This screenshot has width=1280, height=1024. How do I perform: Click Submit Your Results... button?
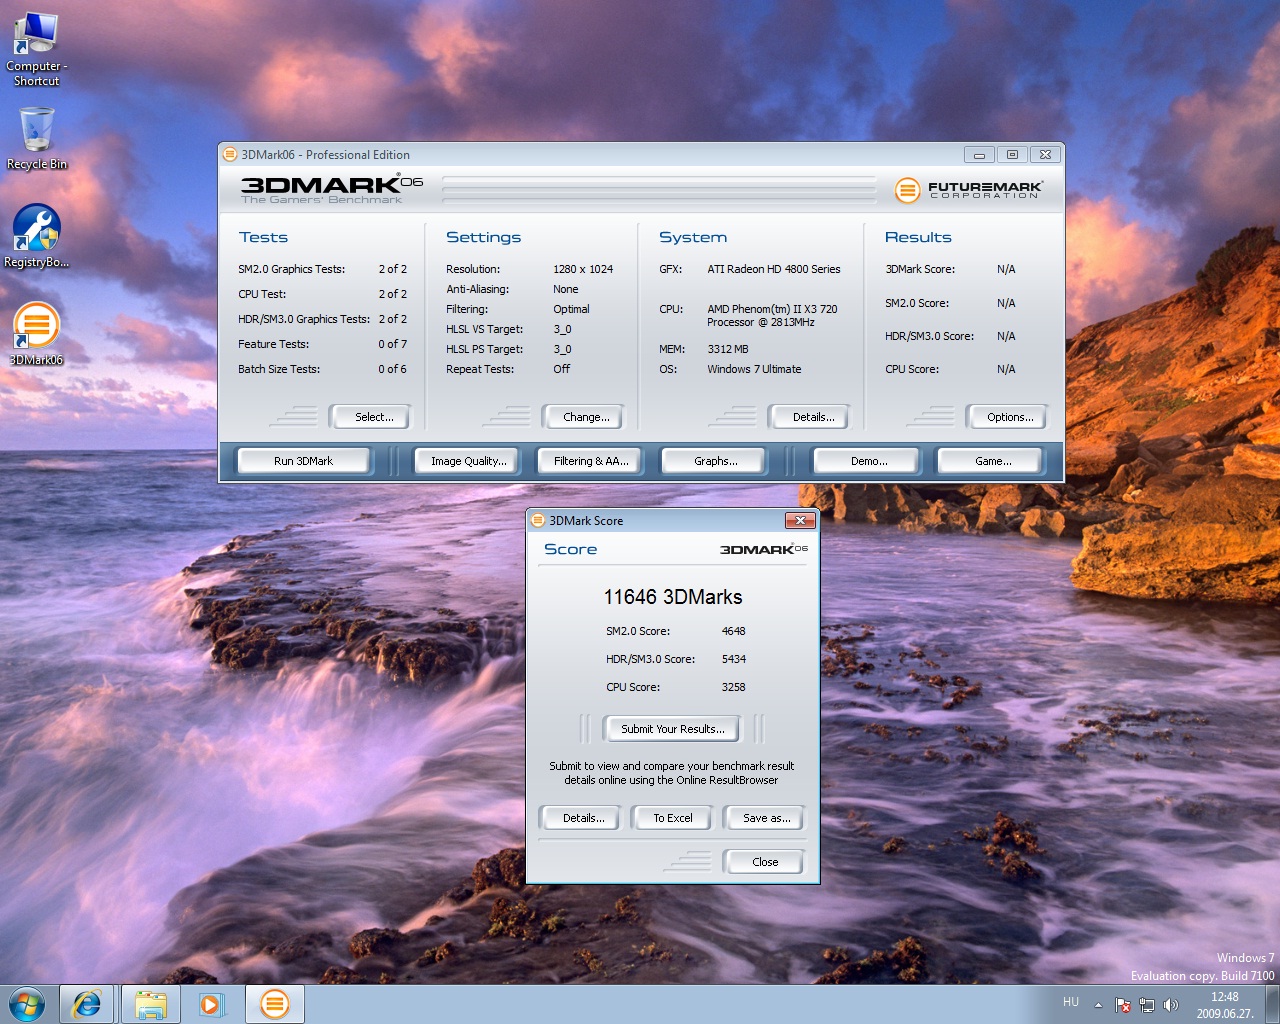coord(672,729)
